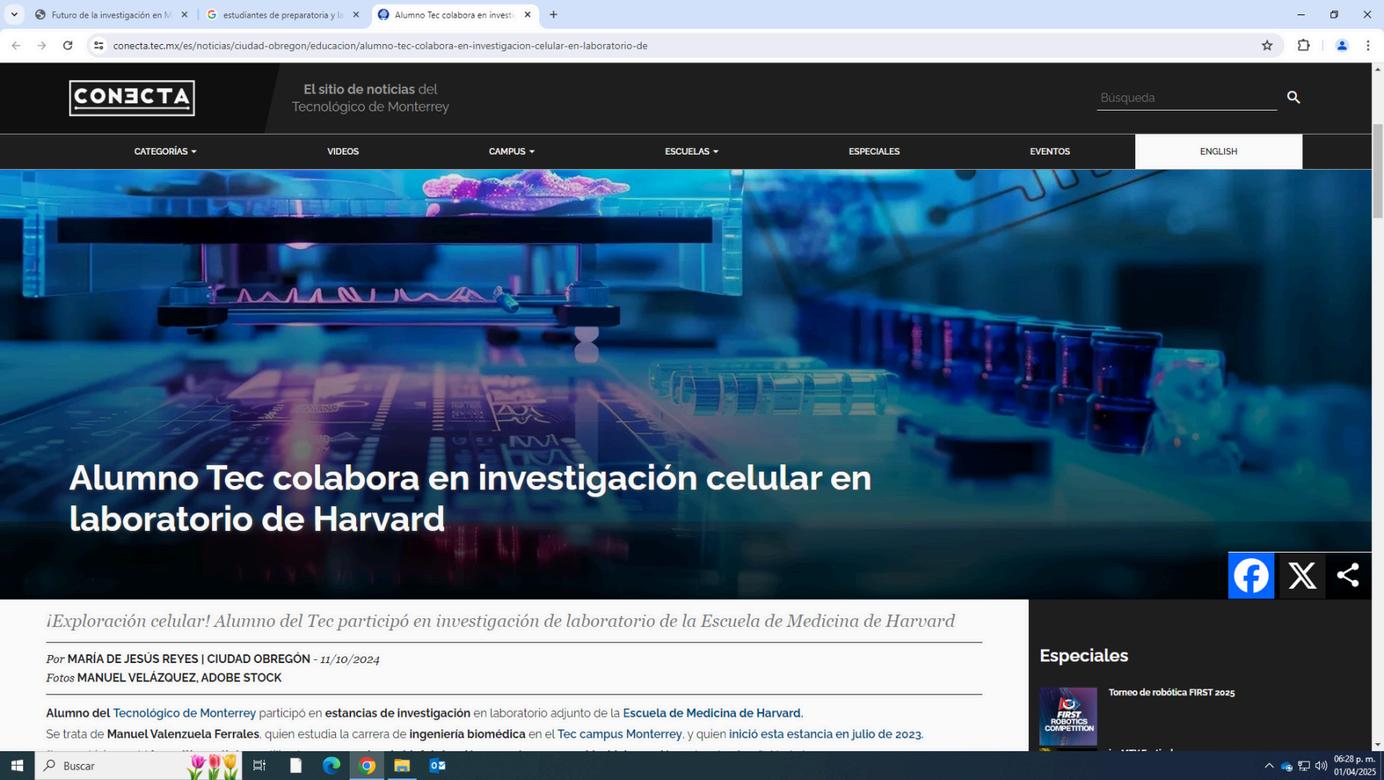
Task: Open the volume control tray icon
Action: (1321, 767)
